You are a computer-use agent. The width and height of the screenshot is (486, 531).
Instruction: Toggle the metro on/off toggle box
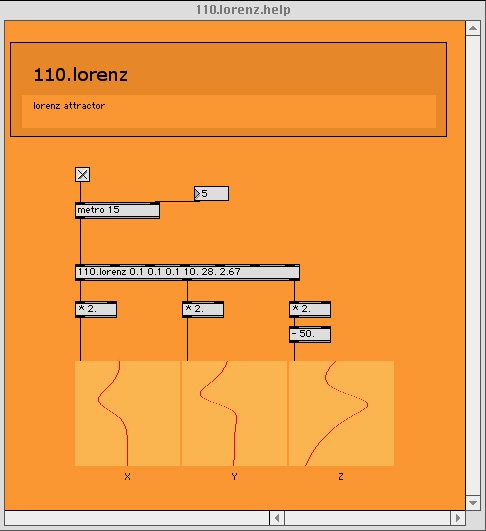82,174
